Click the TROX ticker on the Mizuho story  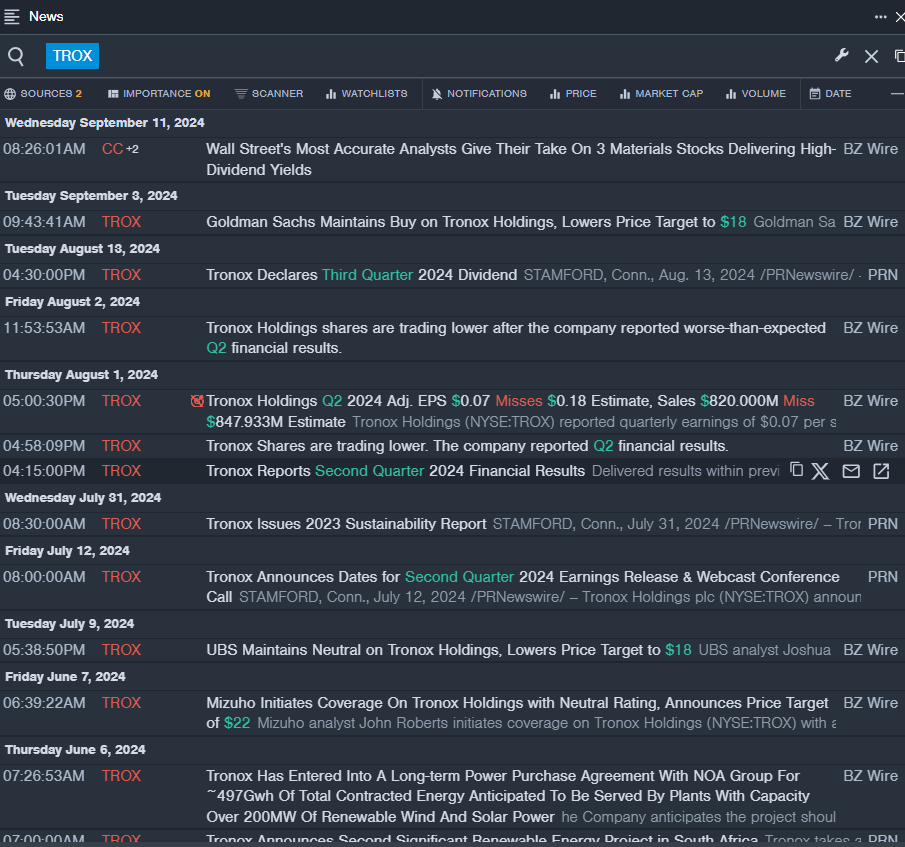[x=121, y=703]
